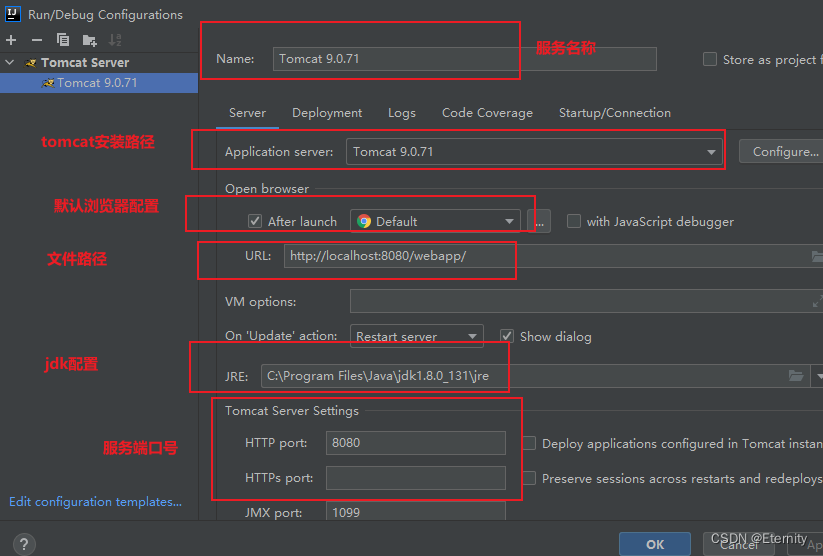The image size is (823, 556).
Task: Open the Application server dropdown
Action: pos(534,152)
